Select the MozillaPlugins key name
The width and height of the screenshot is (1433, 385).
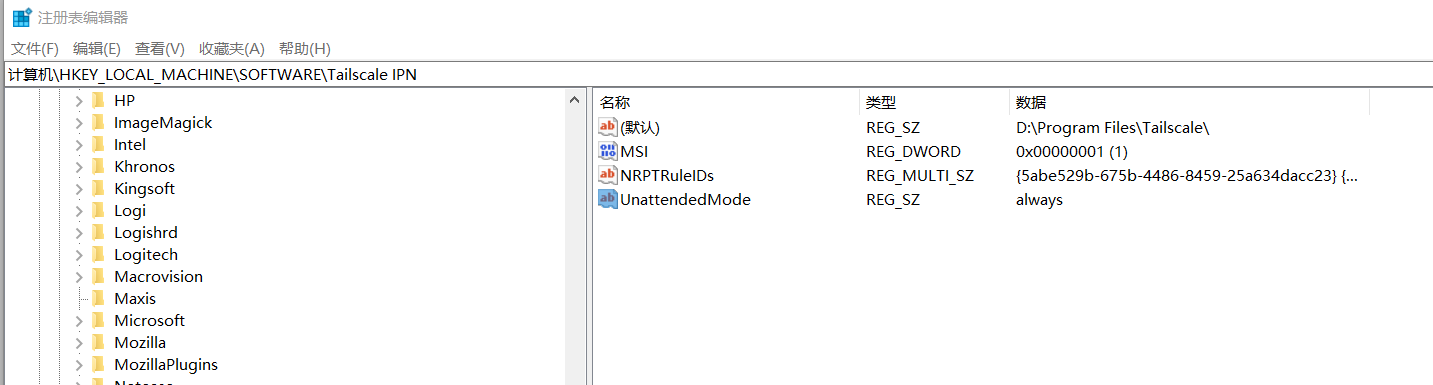[166, 365]
